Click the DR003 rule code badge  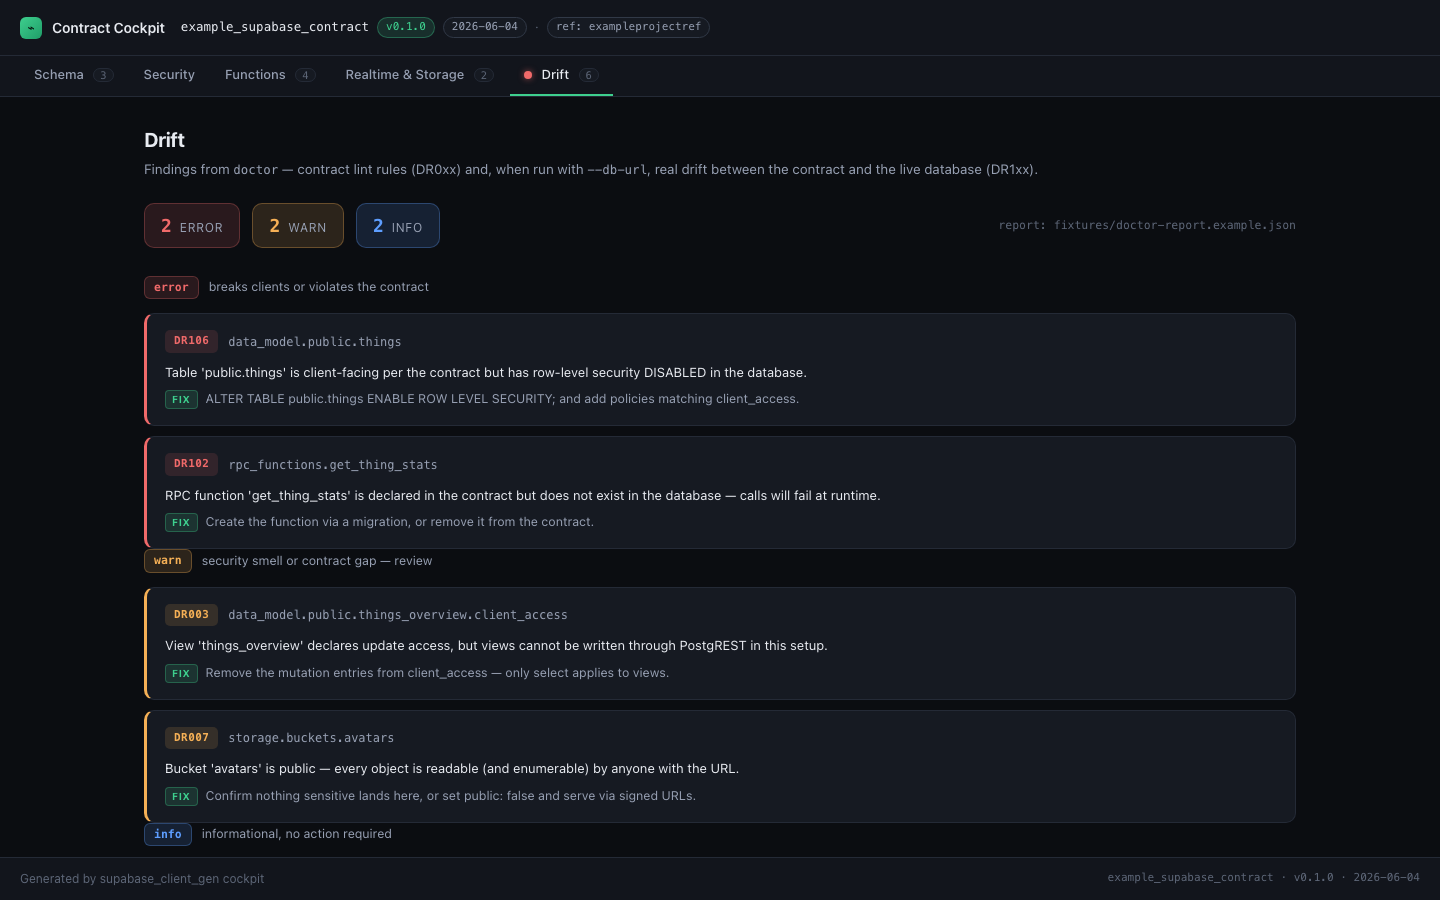[x=191, y=615]
